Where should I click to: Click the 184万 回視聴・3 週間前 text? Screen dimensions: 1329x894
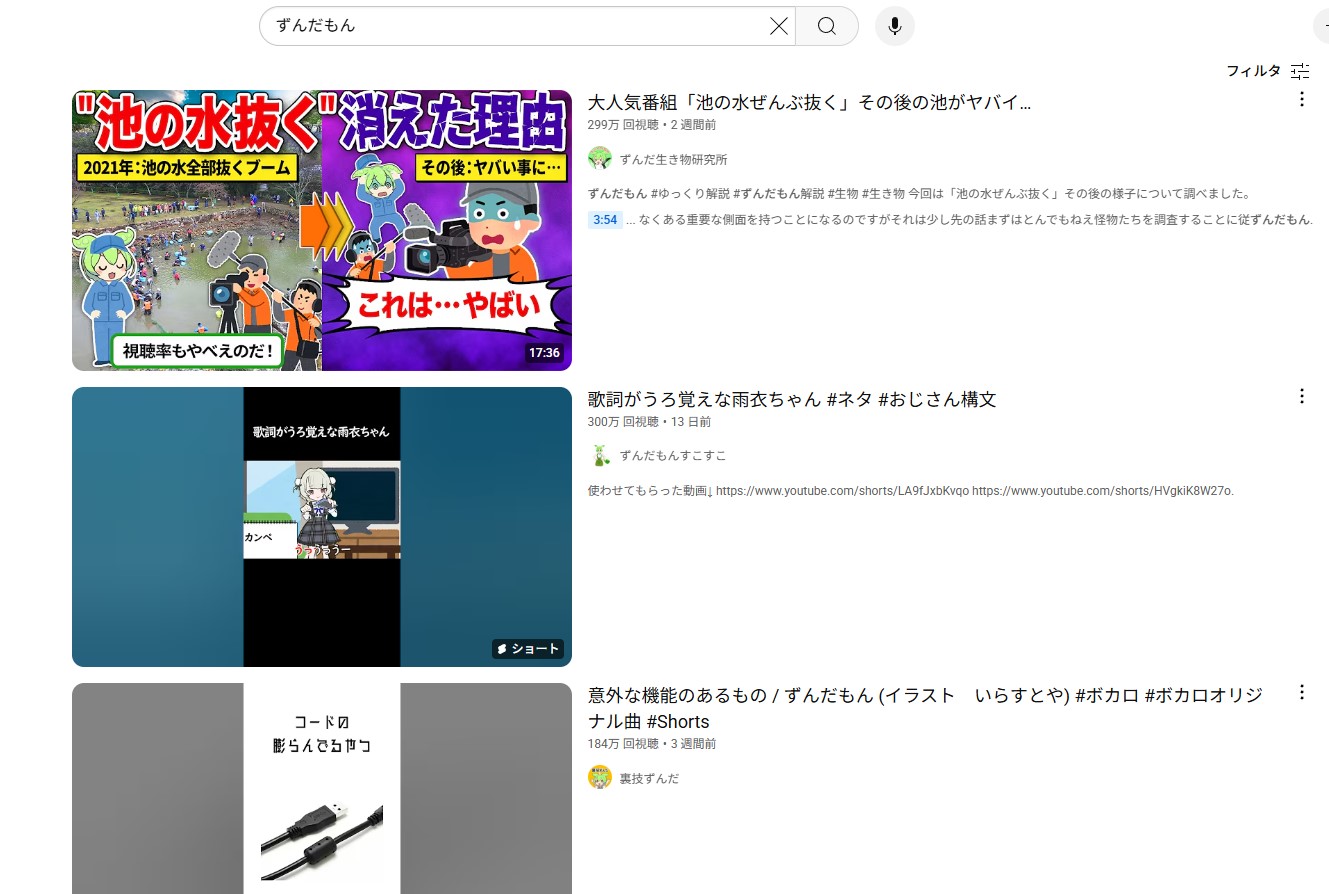[652, 744]
